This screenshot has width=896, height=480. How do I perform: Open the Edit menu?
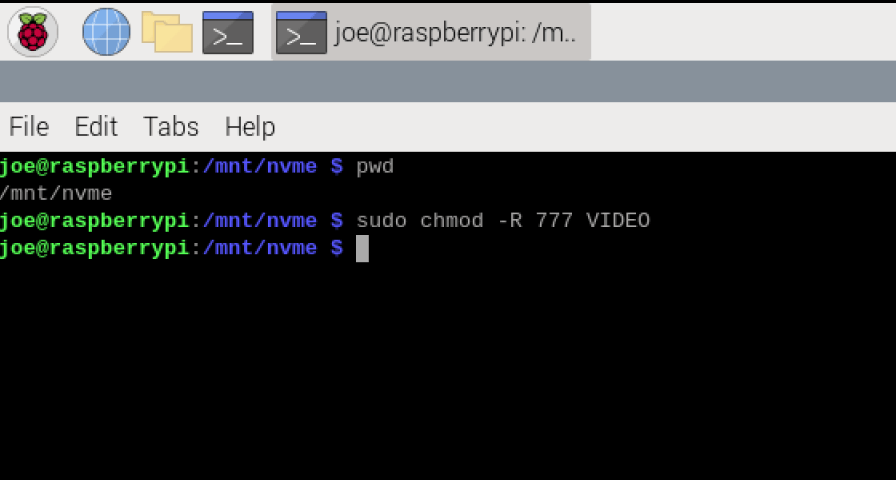tap(96, 127)
